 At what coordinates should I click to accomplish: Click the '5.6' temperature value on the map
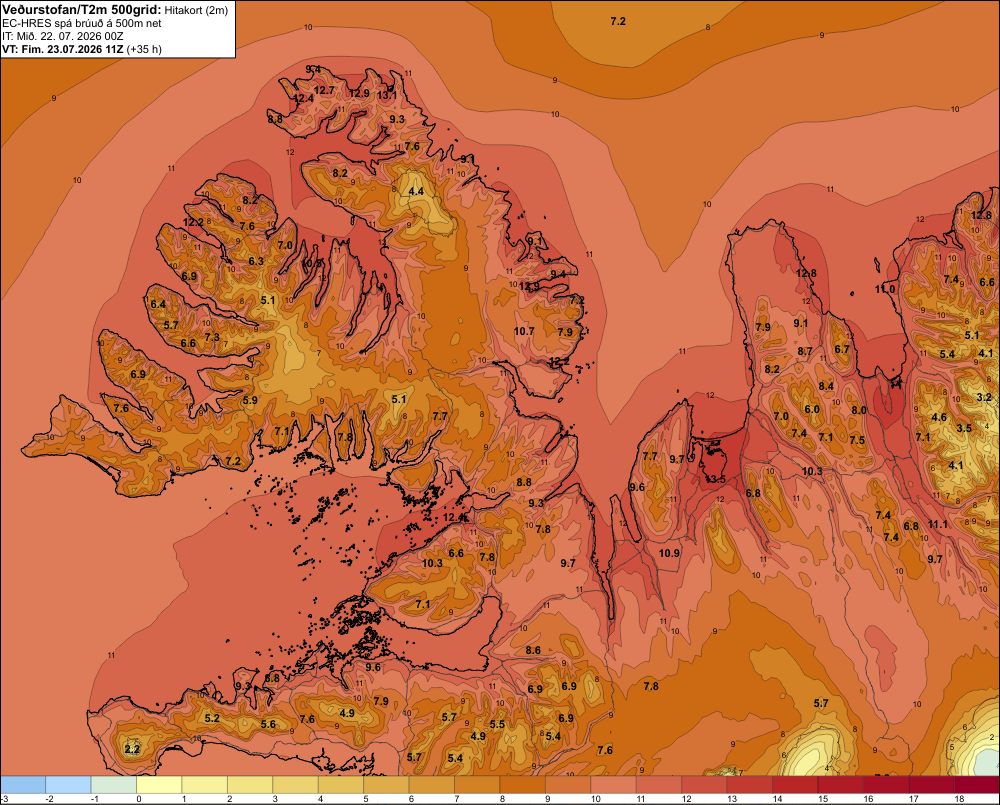268,724
